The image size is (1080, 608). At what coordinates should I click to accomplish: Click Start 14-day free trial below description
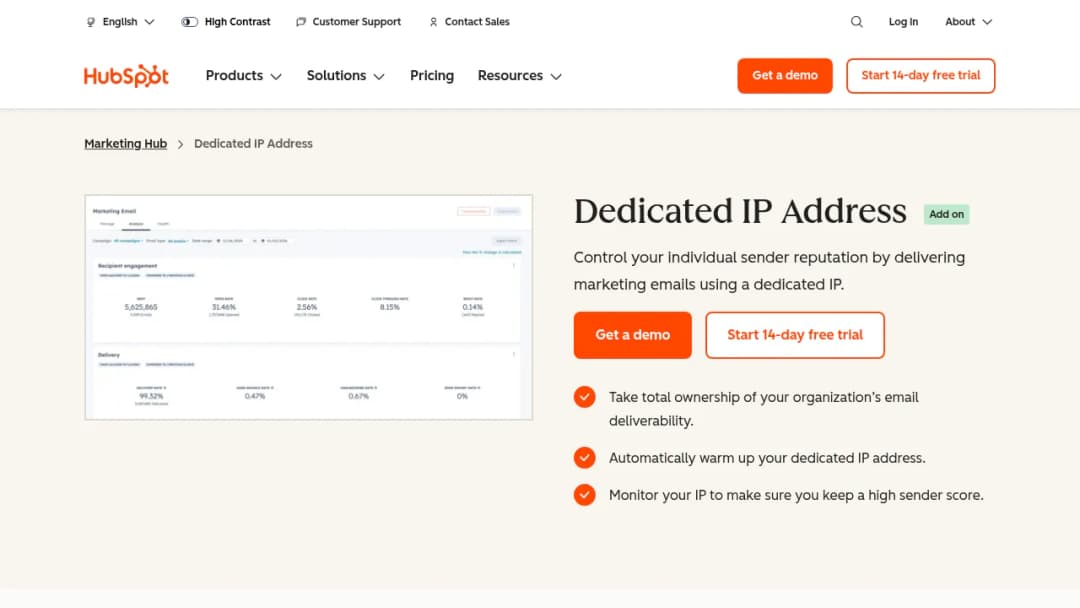pyautogui.click(x=795, y=335)
